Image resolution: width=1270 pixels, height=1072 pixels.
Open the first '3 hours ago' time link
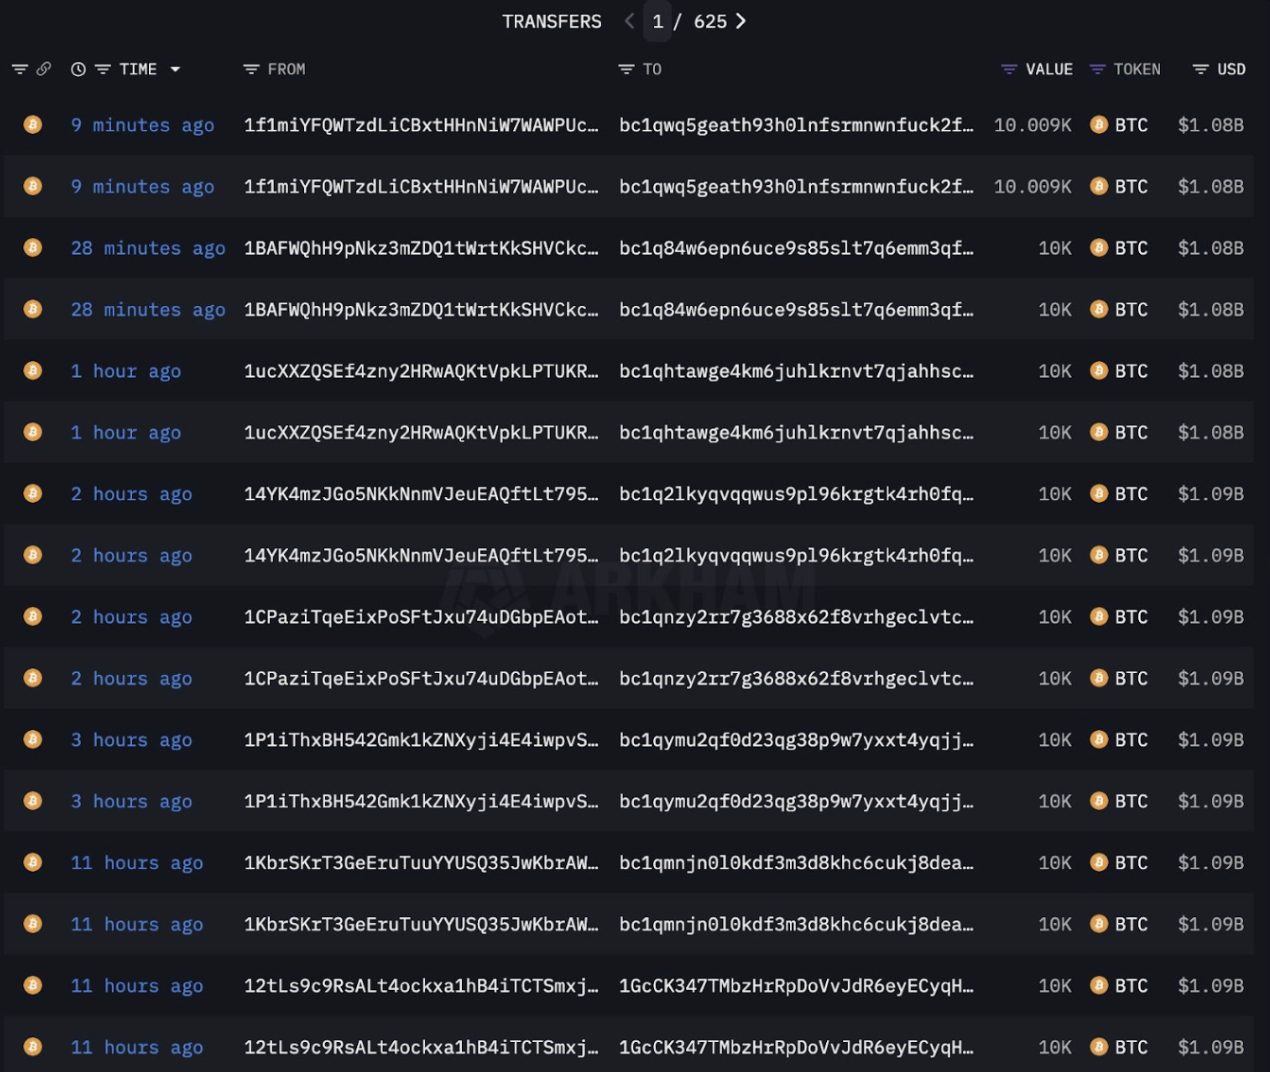coord(131,740)
